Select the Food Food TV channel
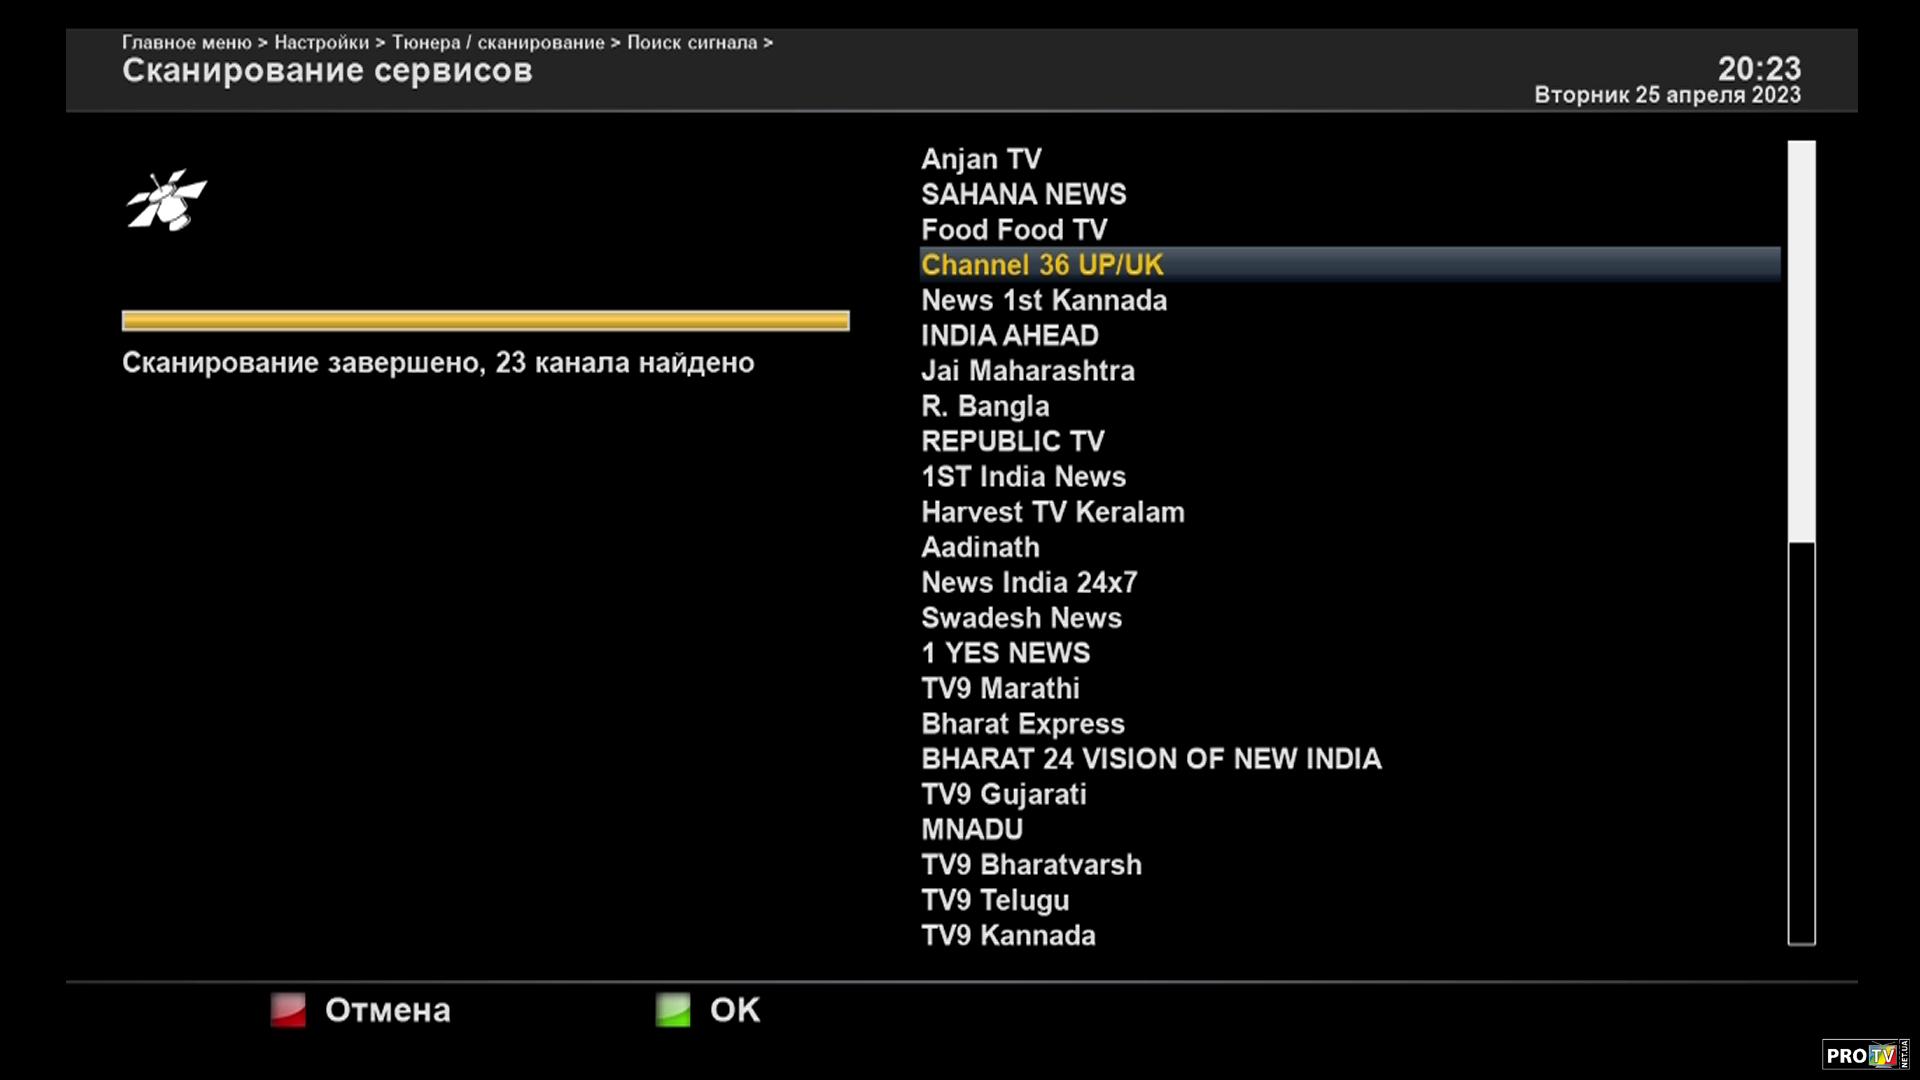The width and height of the screenshot is (1920, 1080). pos(1013,230)
